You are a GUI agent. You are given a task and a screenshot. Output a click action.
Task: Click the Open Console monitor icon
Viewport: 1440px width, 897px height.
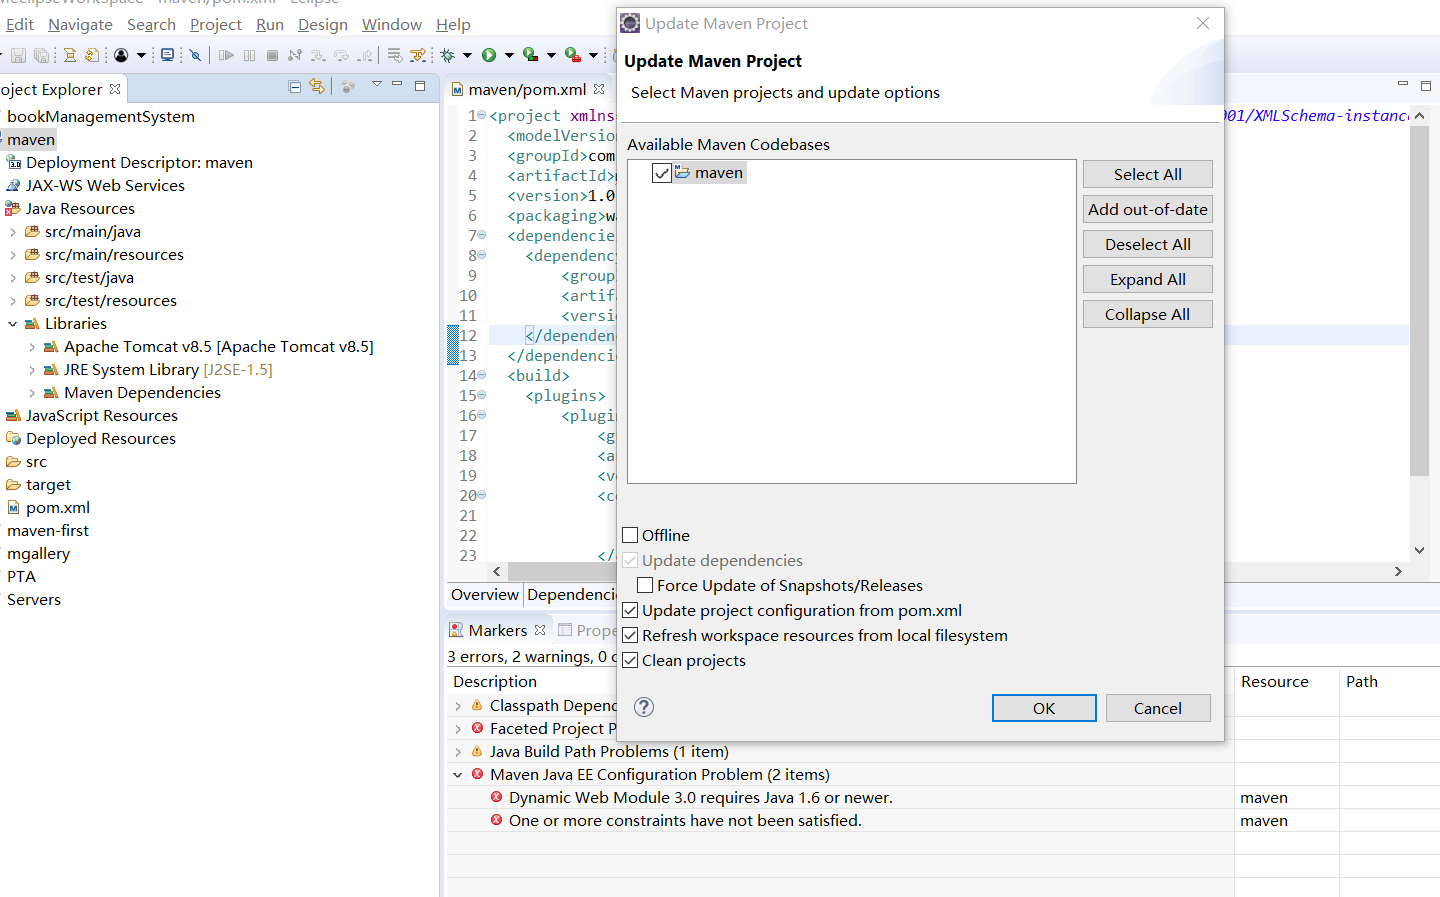point(167,56)
